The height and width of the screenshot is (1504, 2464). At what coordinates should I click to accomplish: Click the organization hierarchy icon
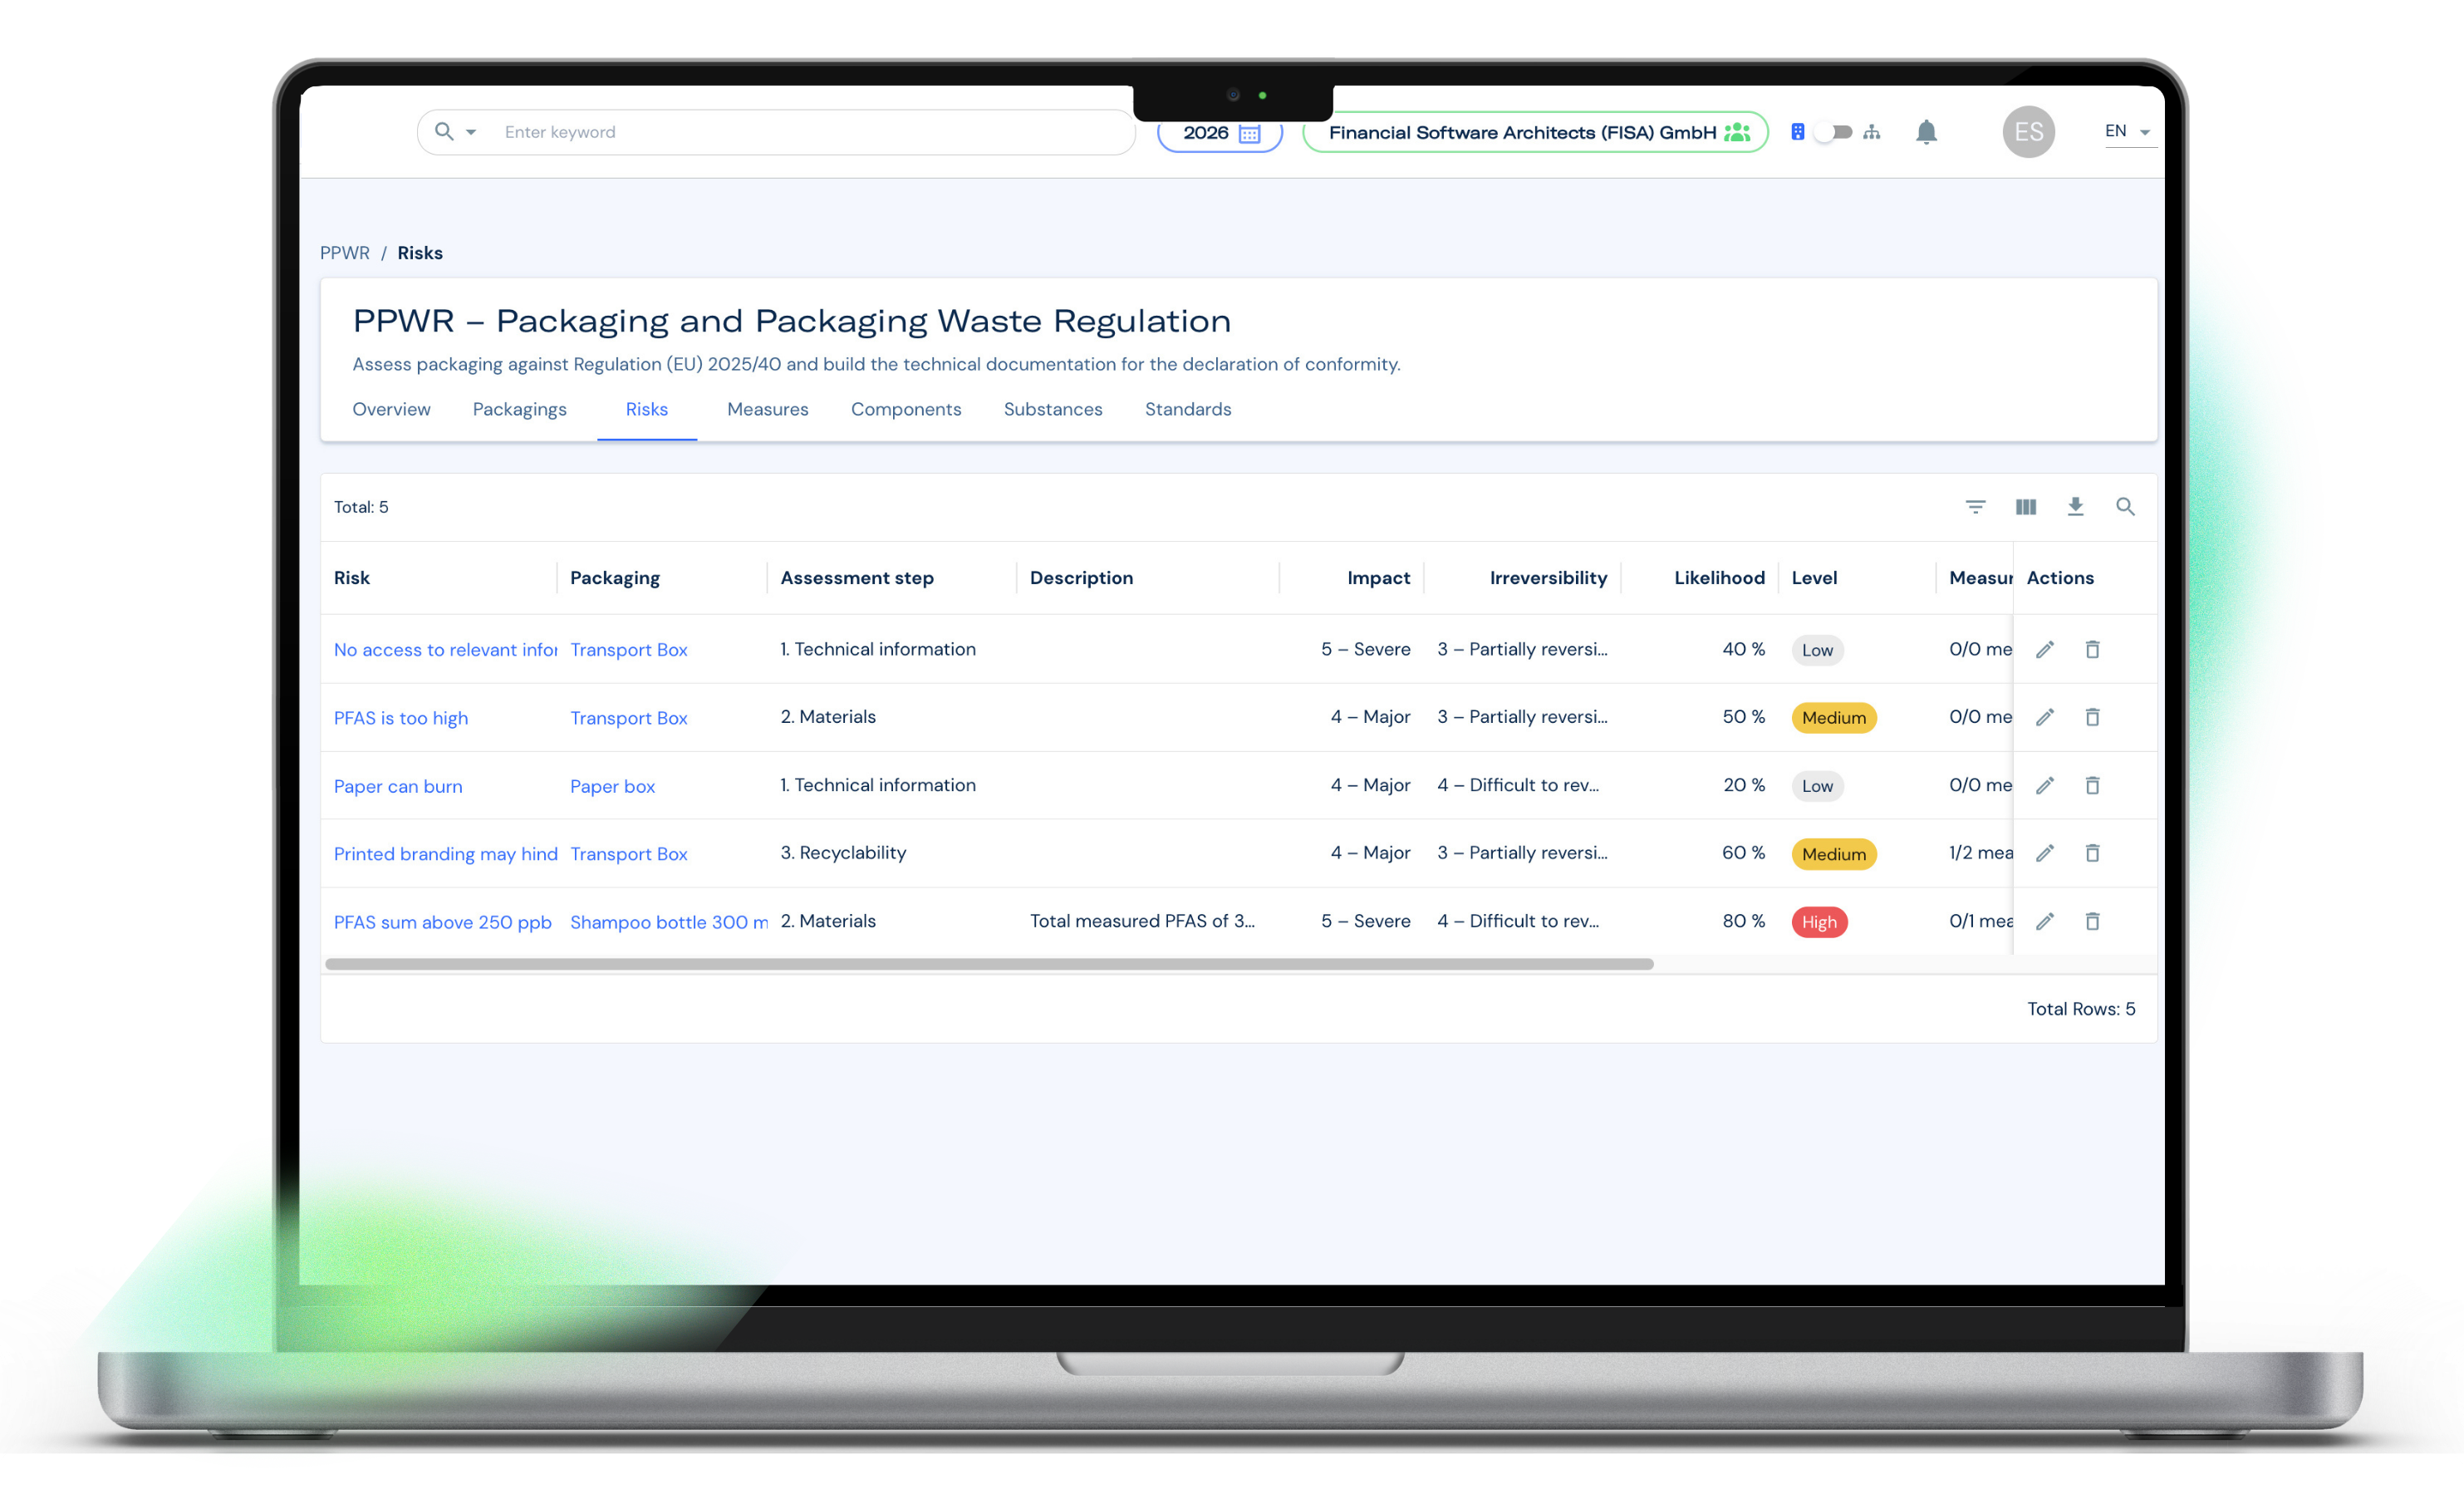pos(1872,132)
